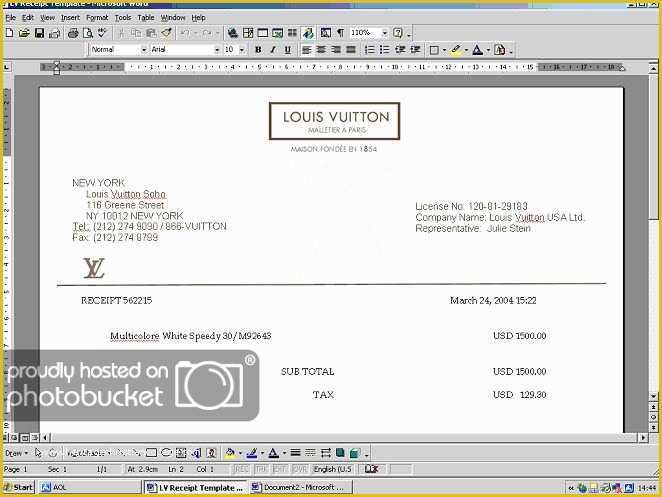Image resolution: width=662 pixels, height=497 pixels.
Task: Insert Clip Art from Drawing toolbar
Action: [212, 453]
